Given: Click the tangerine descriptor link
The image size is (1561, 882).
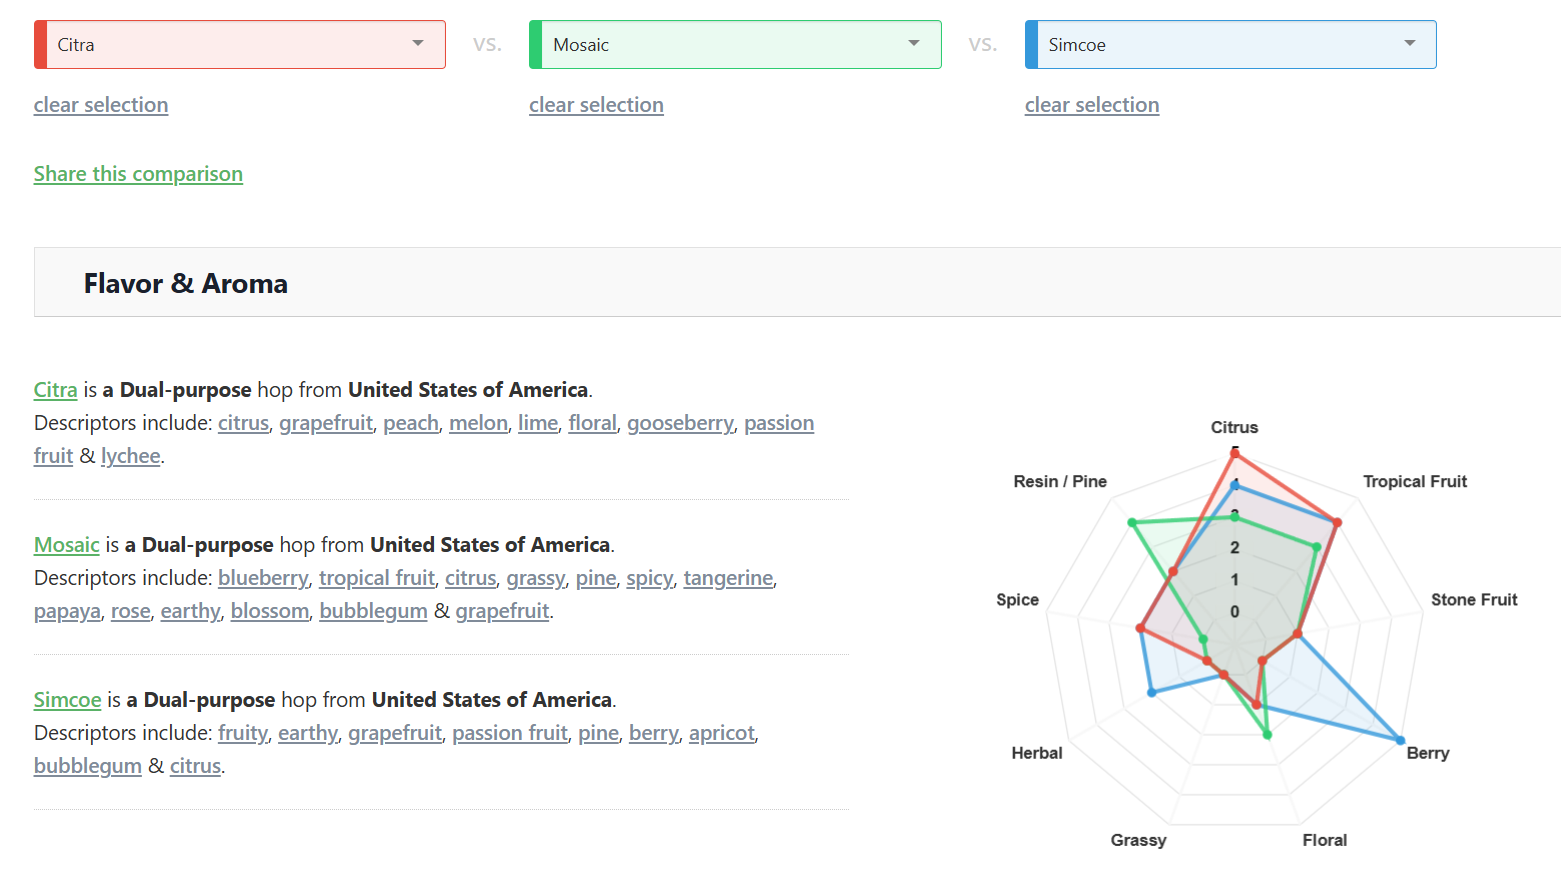Looking at the screenshot, I should point(728,578).
